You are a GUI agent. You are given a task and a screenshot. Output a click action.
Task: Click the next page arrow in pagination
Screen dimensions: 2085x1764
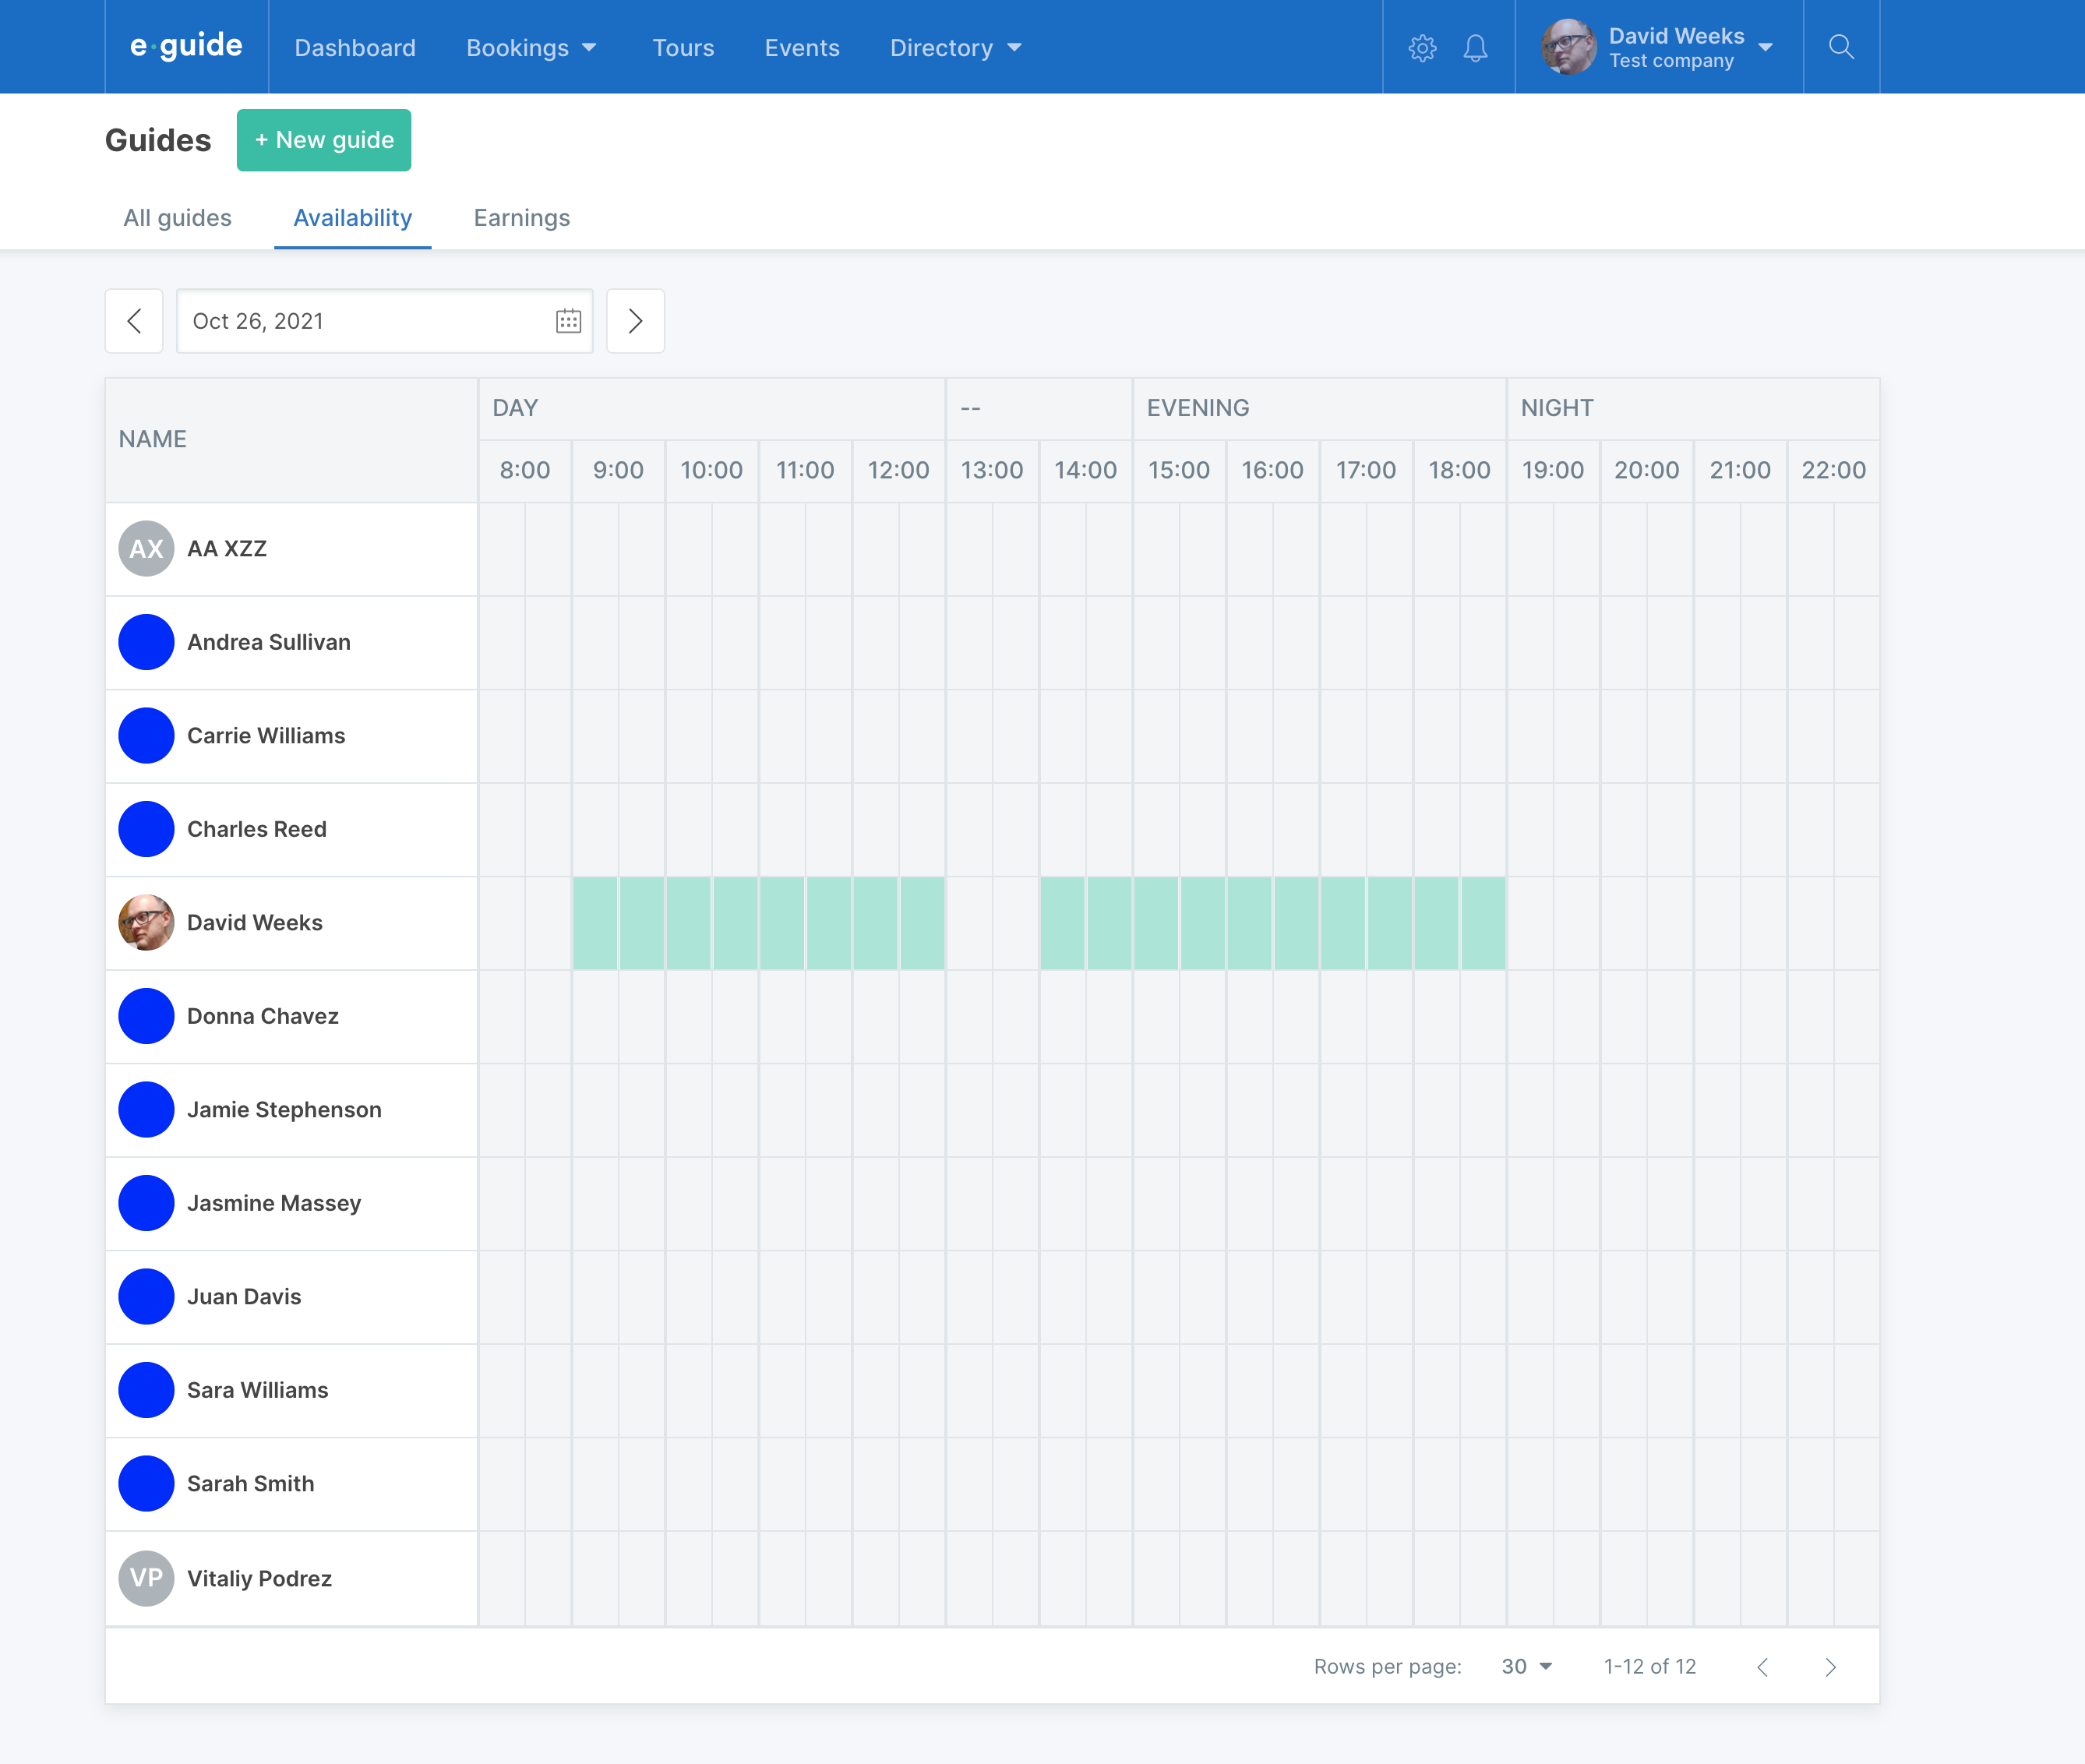tap(1831, 1666)
